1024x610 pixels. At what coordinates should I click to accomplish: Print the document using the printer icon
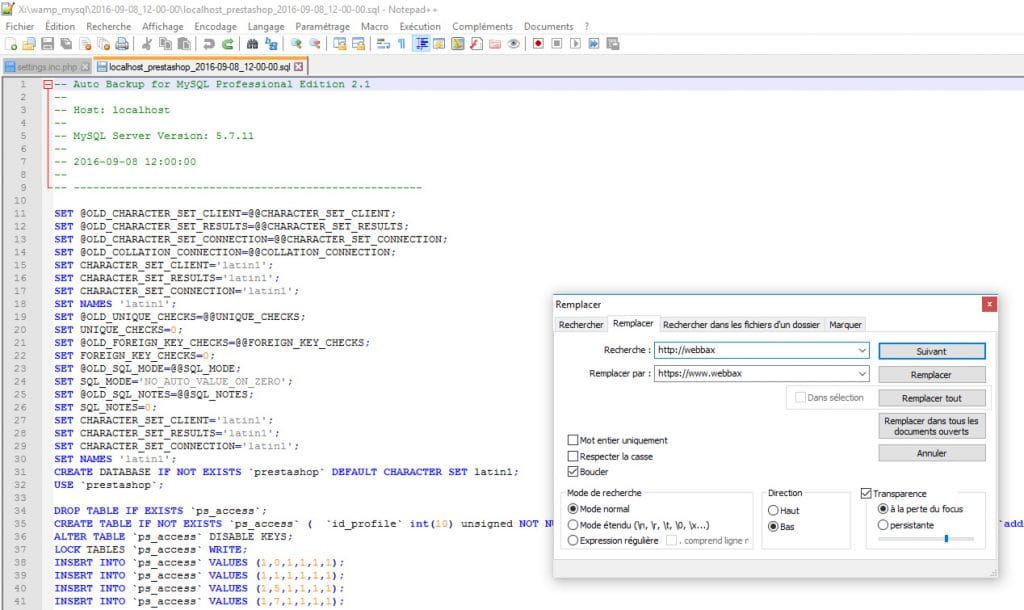coord(121,44)
